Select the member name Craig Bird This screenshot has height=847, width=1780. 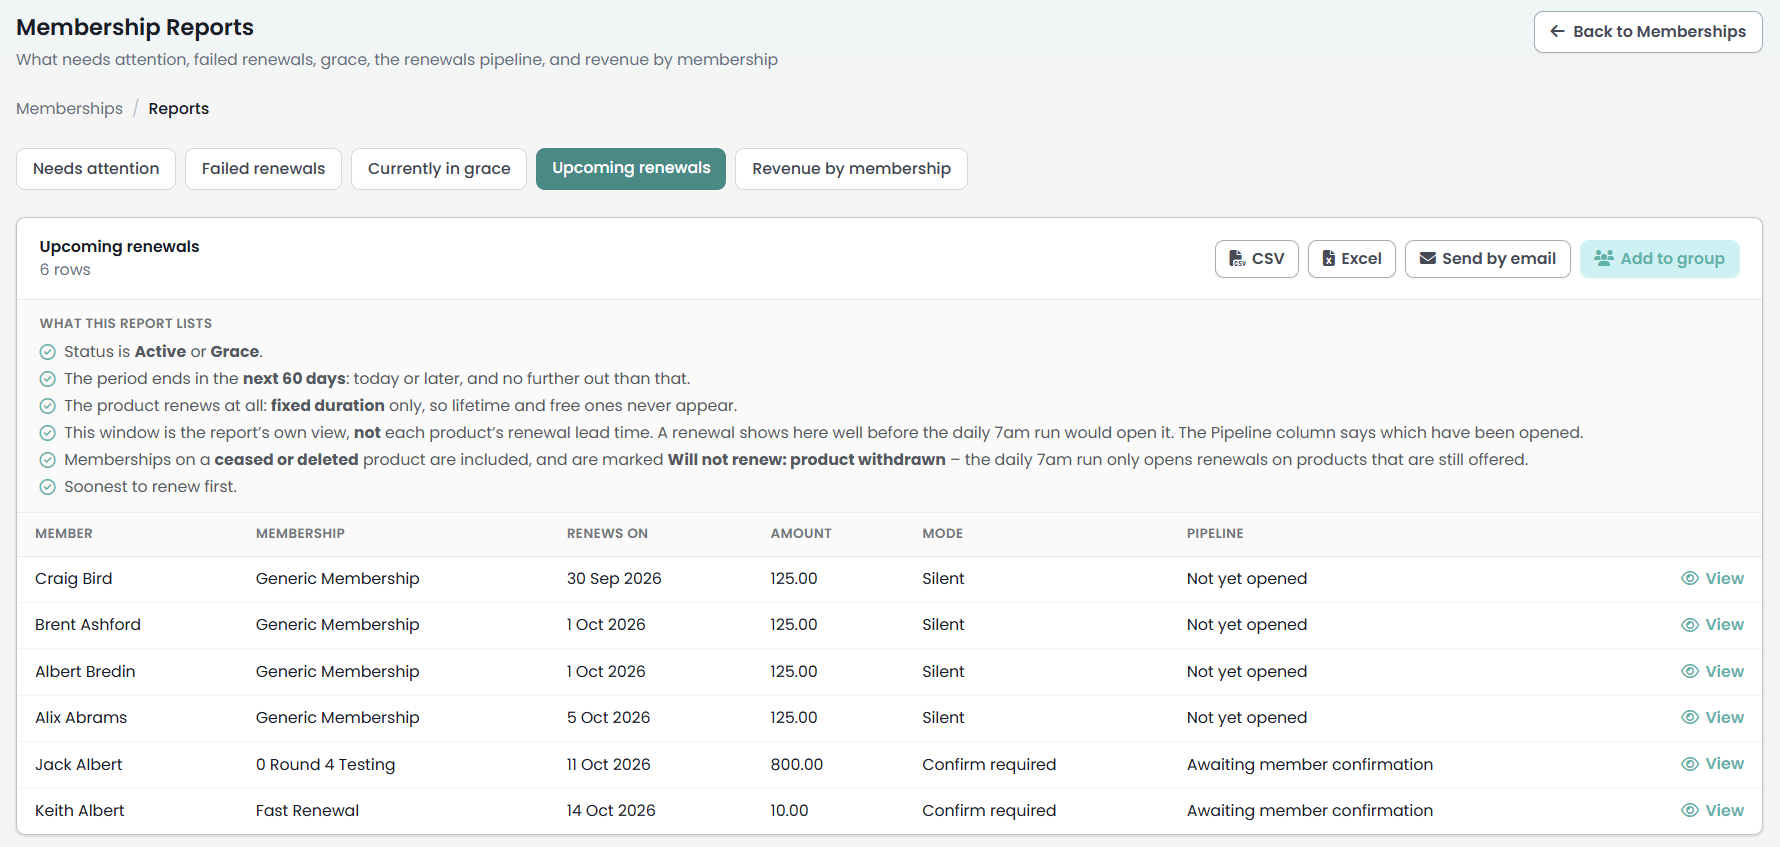[74, 579]
